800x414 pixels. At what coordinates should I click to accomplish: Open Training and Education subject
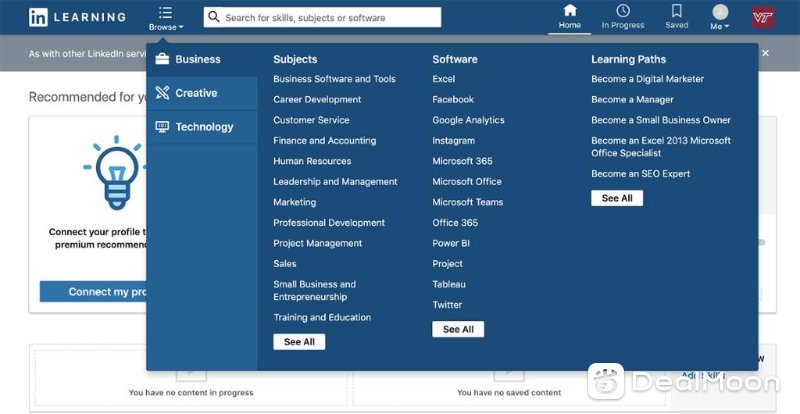(x=322, y=317)
